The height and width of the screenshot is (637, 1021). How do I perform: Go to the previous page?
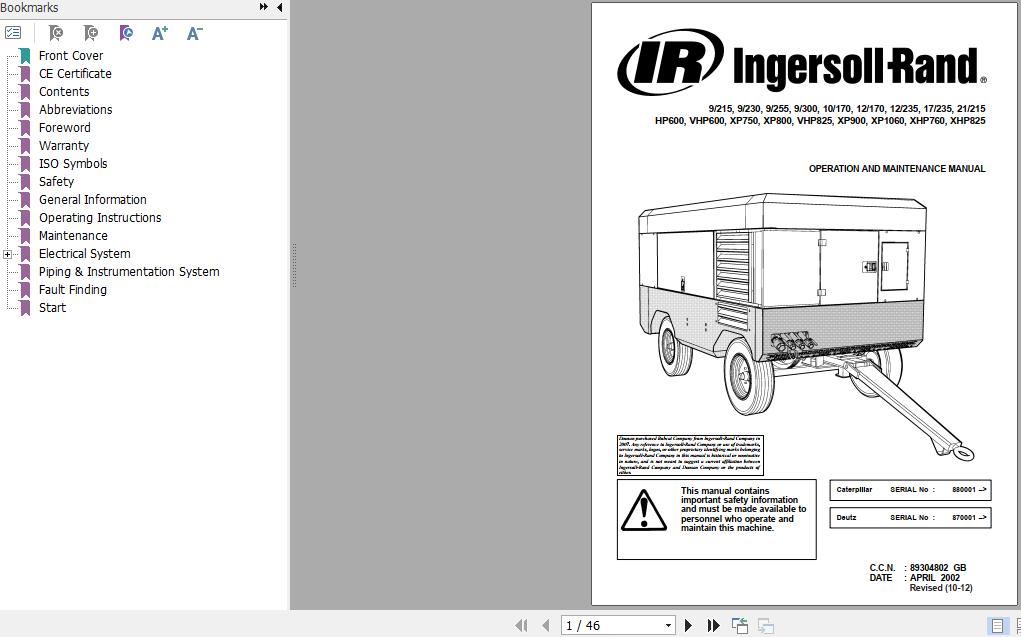(x=546, y=625)
